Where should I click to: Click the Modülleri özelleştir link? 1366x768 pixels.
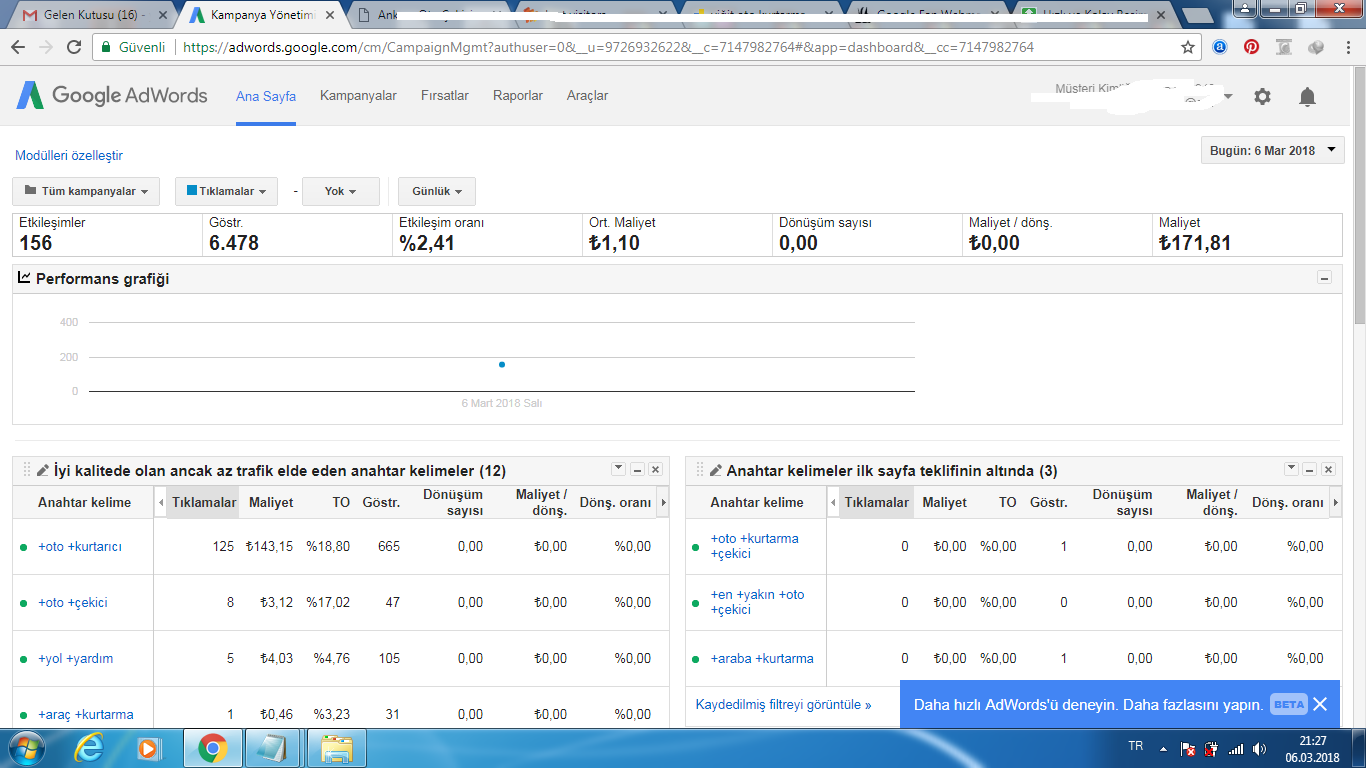pyautogui.click(x=69, y=156)
